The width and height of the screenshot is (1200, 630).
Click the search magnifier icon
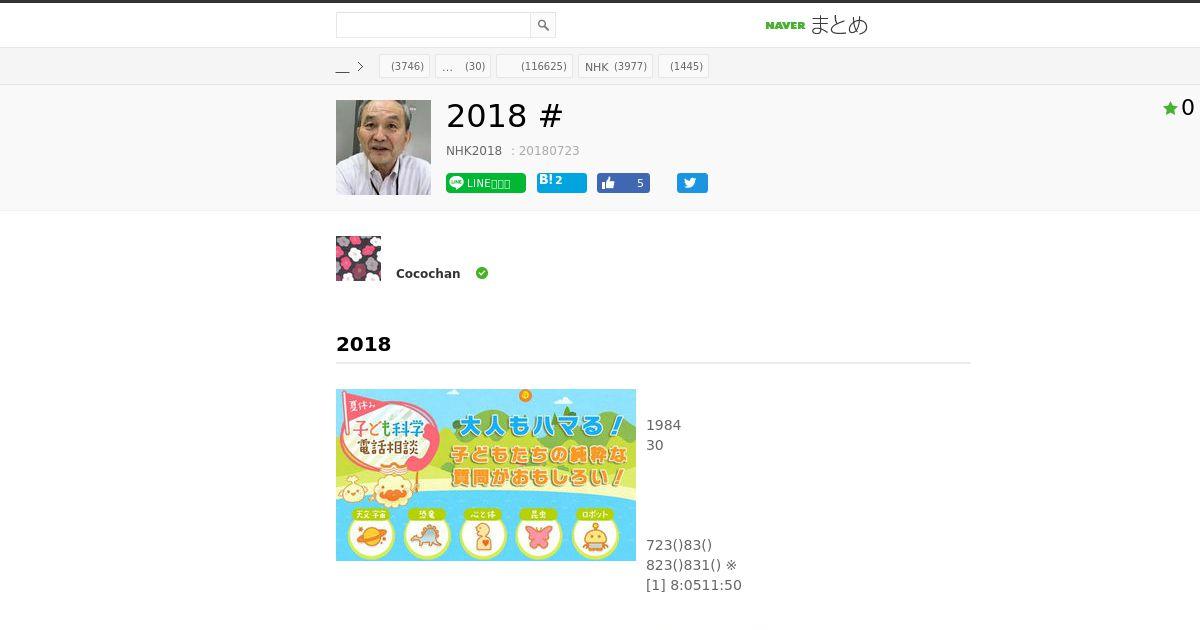tap(543, 25)
